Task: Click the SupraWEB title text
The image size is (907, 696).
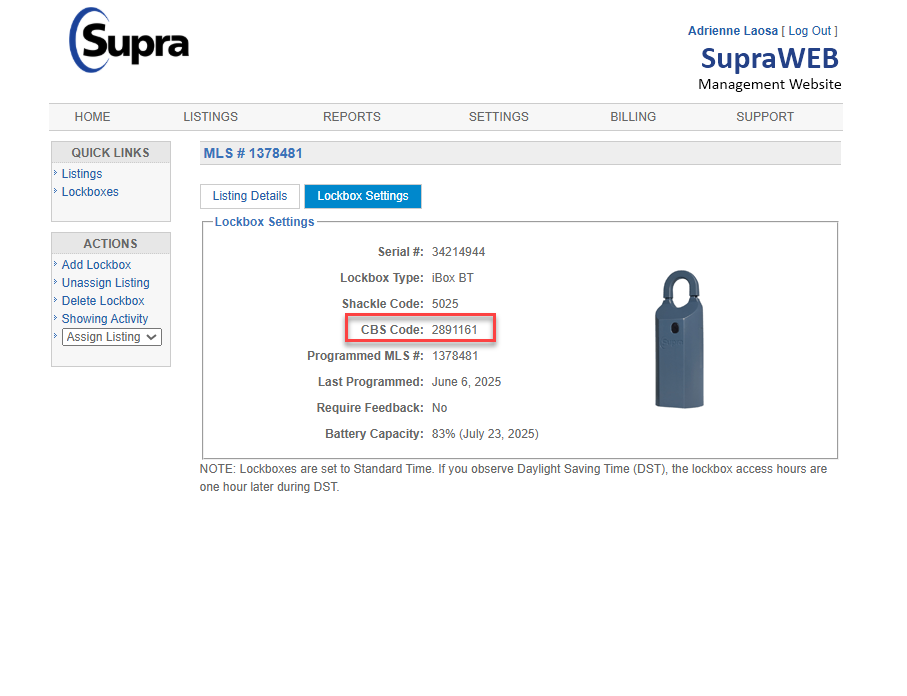Action: (x=769, y=58)
